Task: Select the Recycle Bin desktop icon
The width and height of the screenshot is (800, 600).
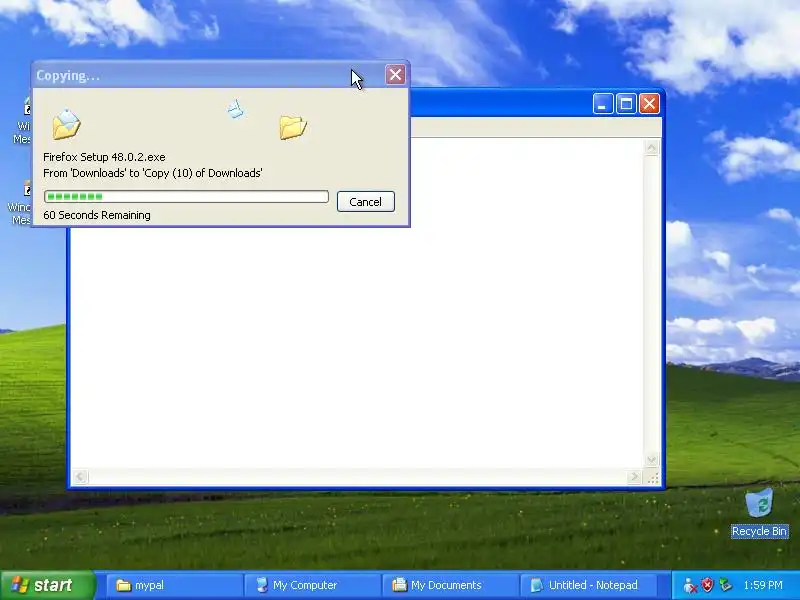Action: tap(759, 513)
